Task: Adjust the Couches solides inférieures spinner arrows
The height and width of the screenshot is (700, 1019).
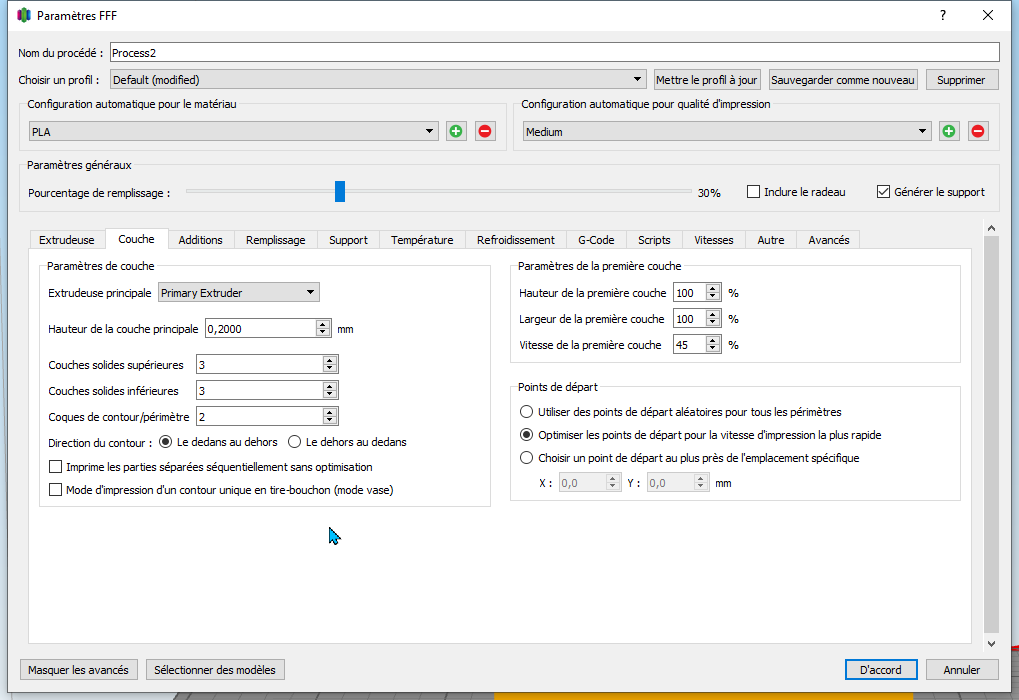Action: pos(329,391)
